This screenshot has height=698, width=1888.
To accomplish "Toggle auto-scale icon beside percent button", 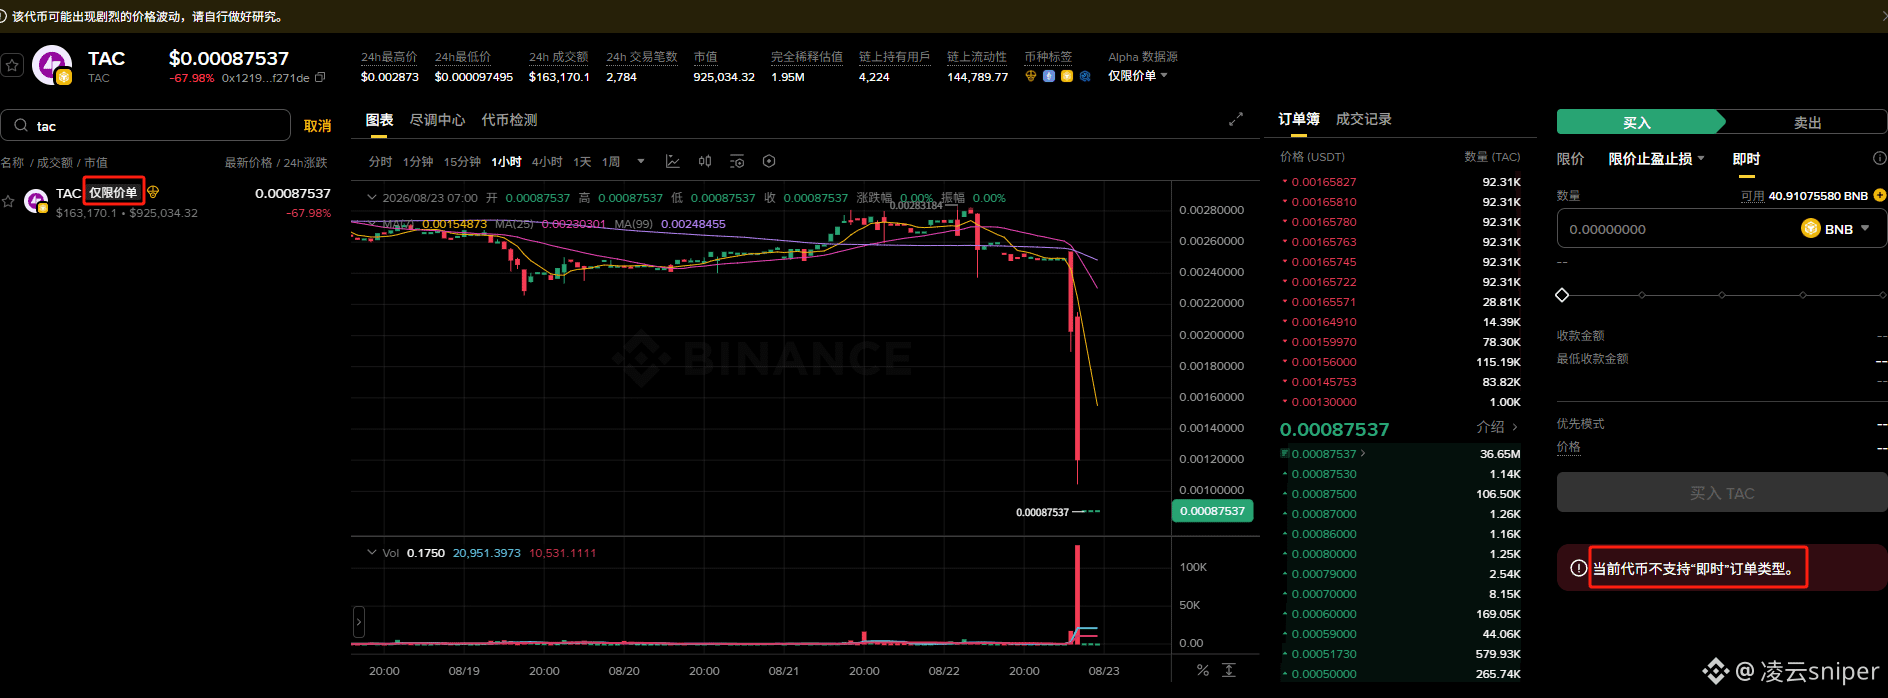I will (1229, 670).
